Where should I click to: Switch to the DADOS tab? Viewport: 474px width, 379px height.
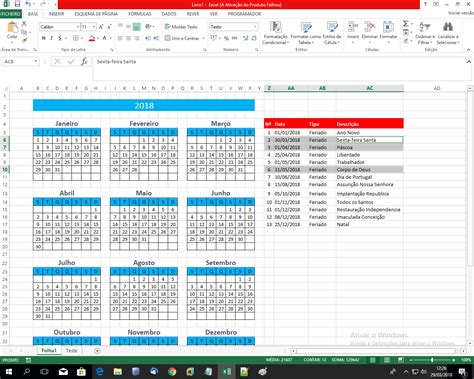169,14
